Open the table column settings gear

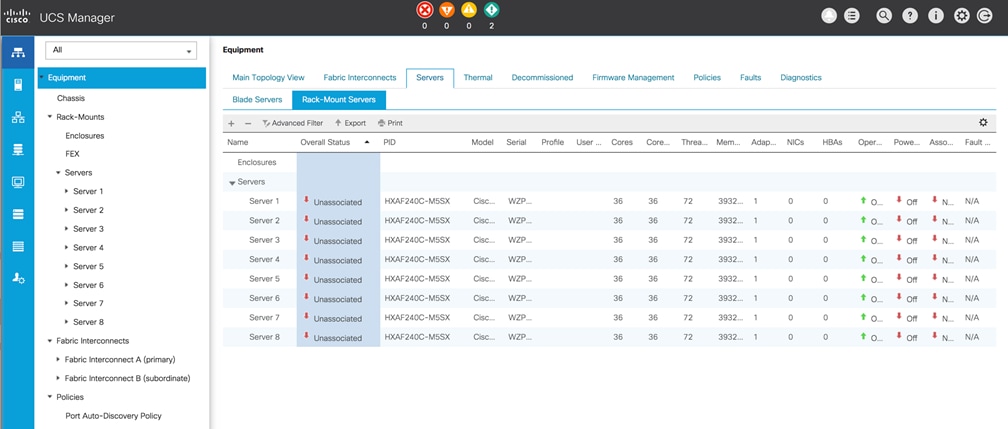click(x=983, y=122)
